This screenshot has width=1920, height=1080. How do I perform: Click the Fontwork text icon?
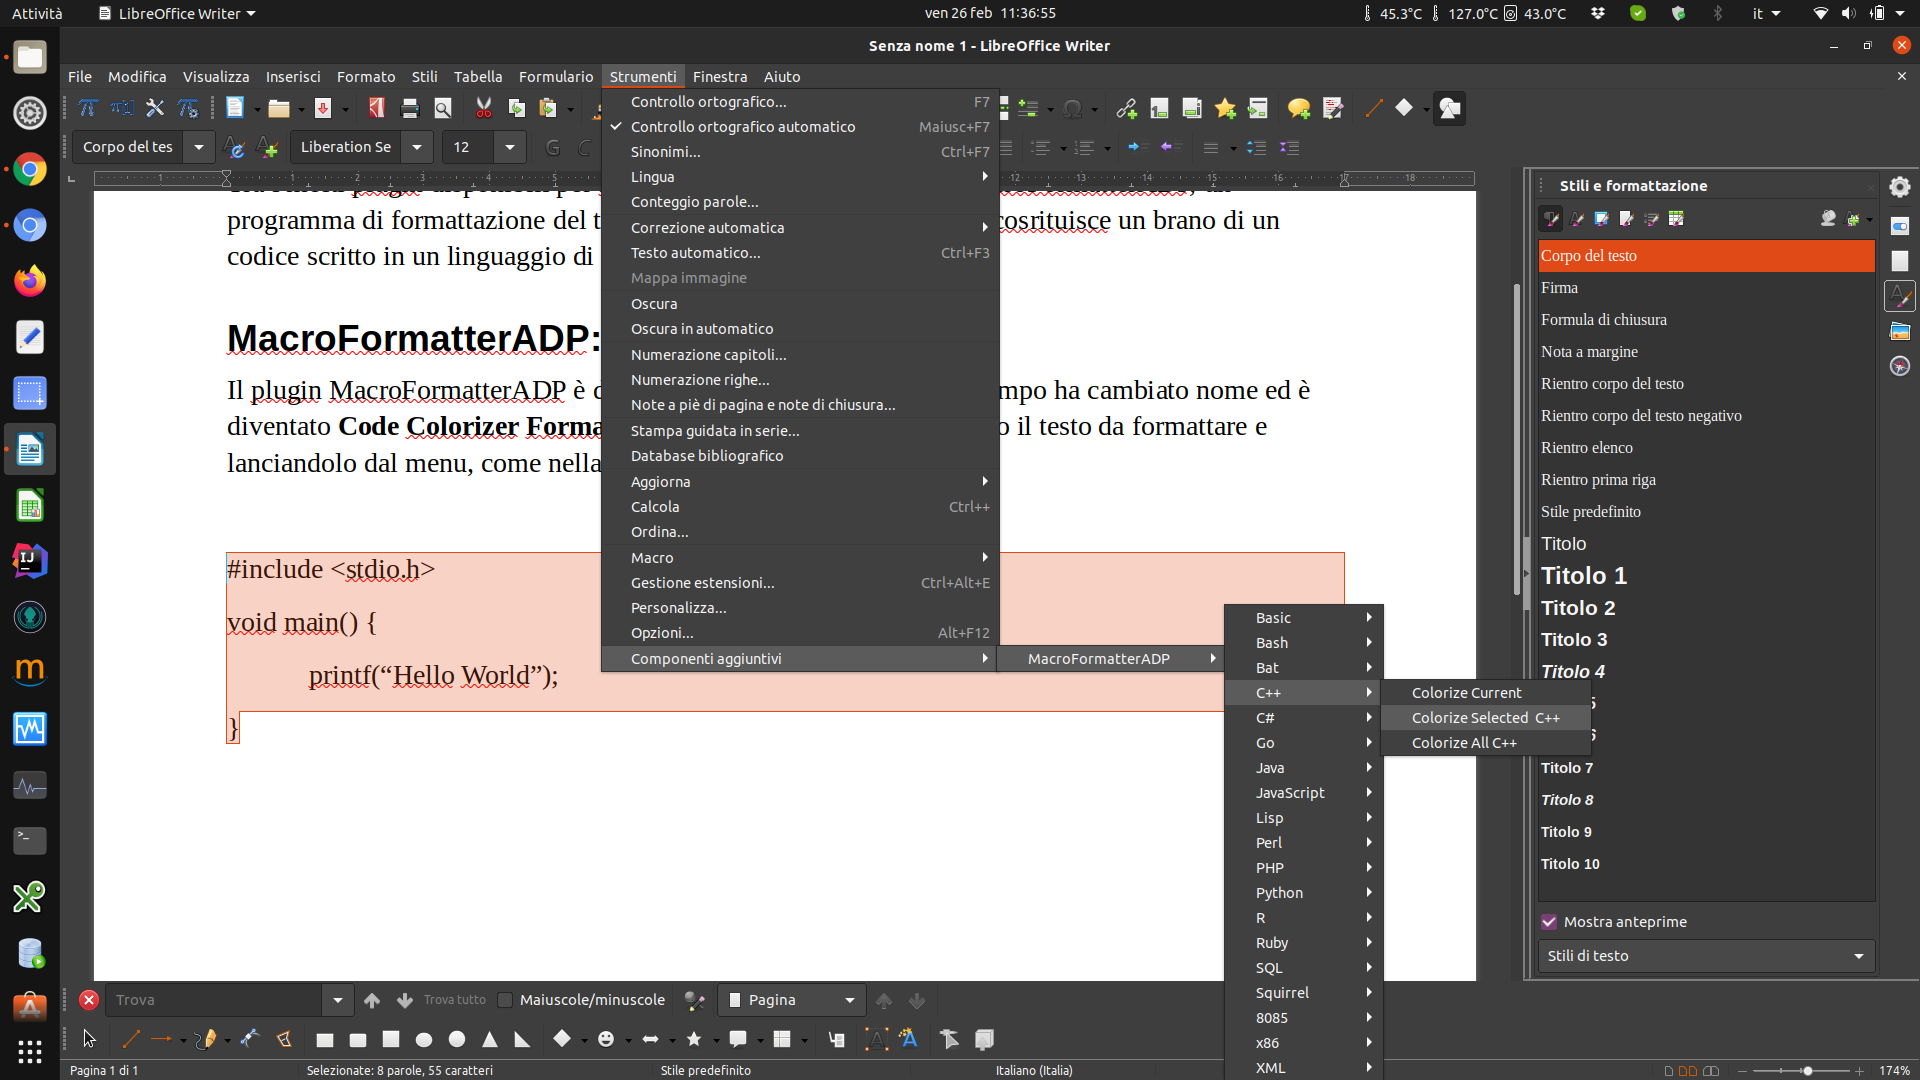pyautogui.click(x=909, y=1039)
